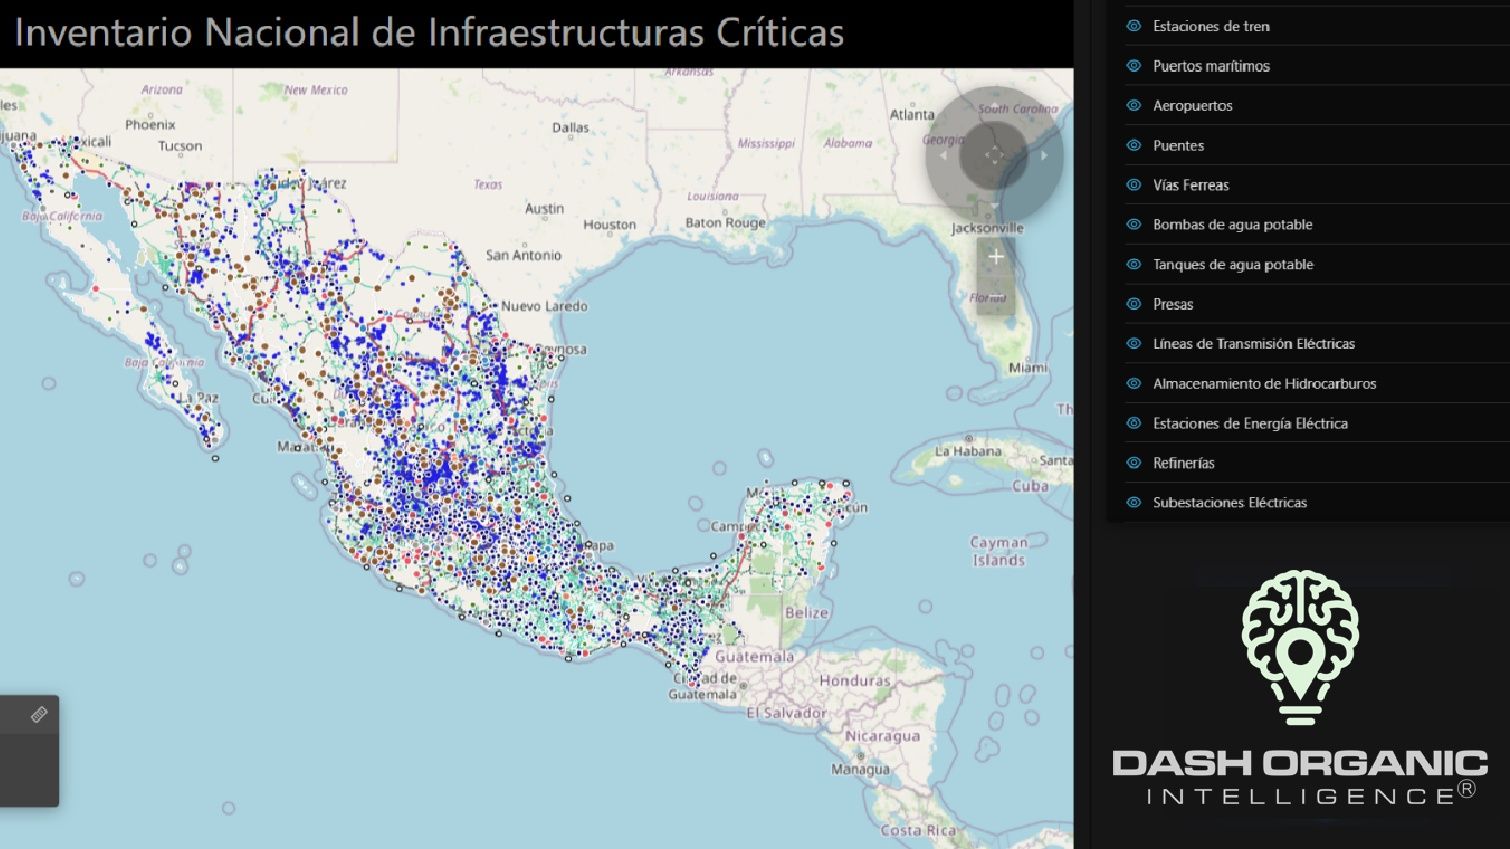Select Subestaciones Eléctricas layer entry
The height and width of the screenshot is (849, 1510).
coord(1229,503)
